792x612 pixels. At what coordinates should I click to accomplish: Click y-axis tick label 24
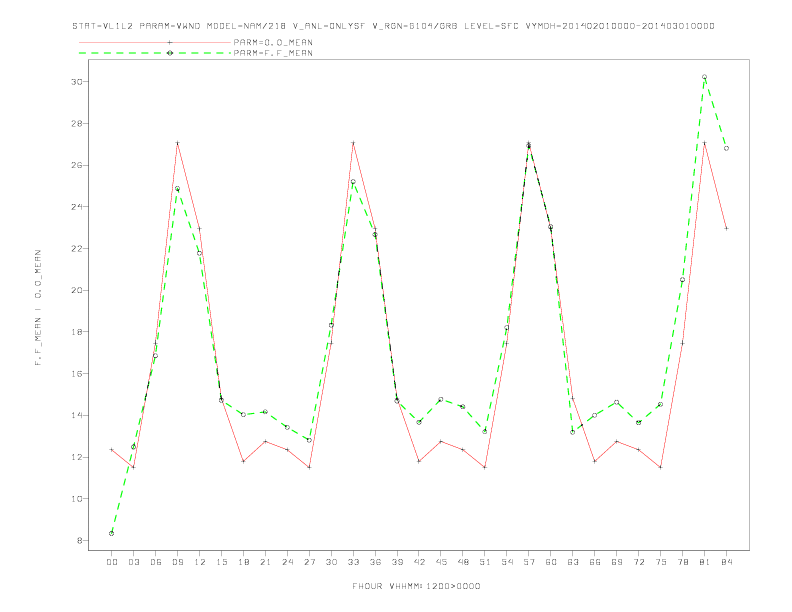[76, 207]
